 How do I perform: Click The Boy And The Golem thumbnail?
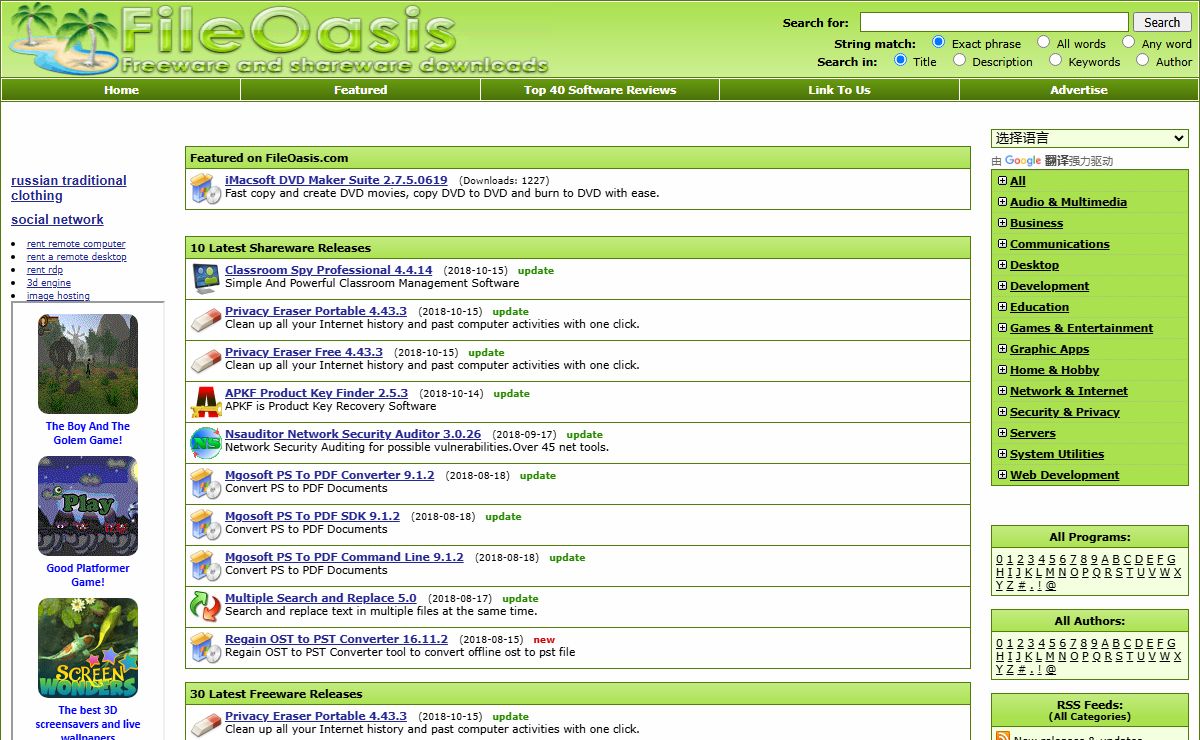coord(88,364)
